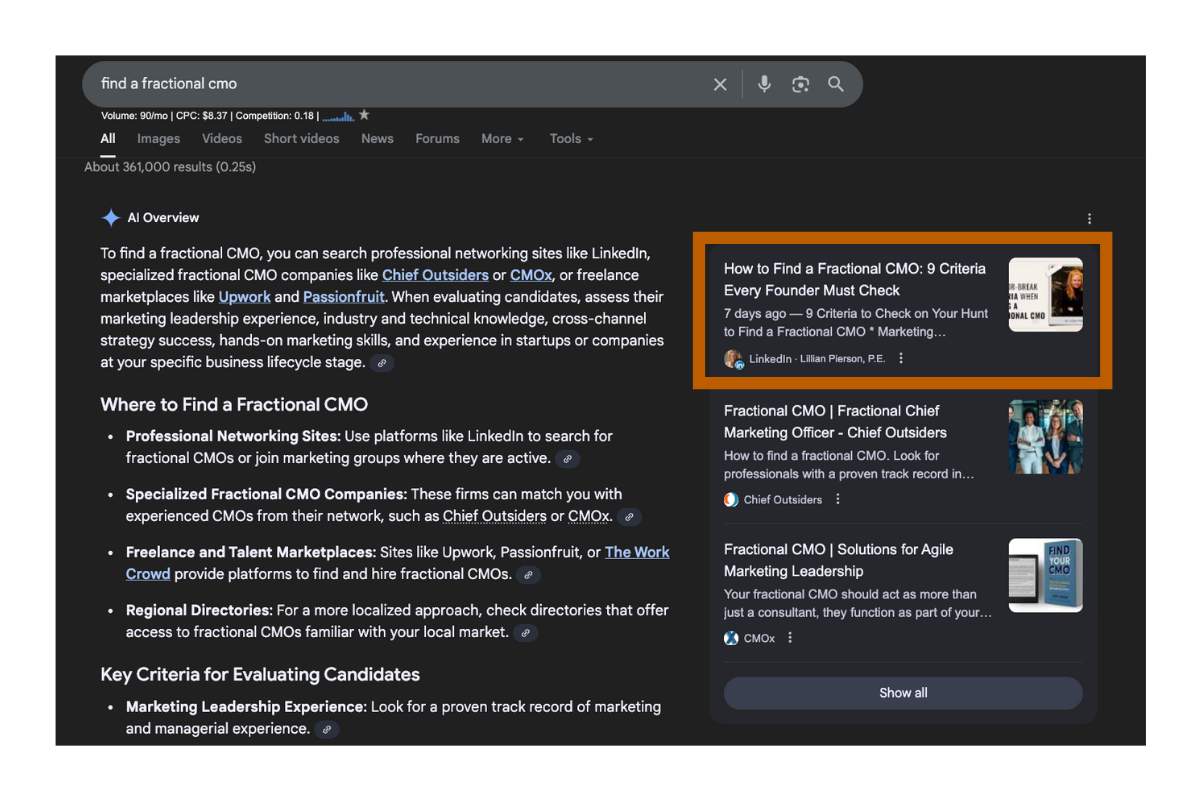Open the Upwork link

coord(245,297)
